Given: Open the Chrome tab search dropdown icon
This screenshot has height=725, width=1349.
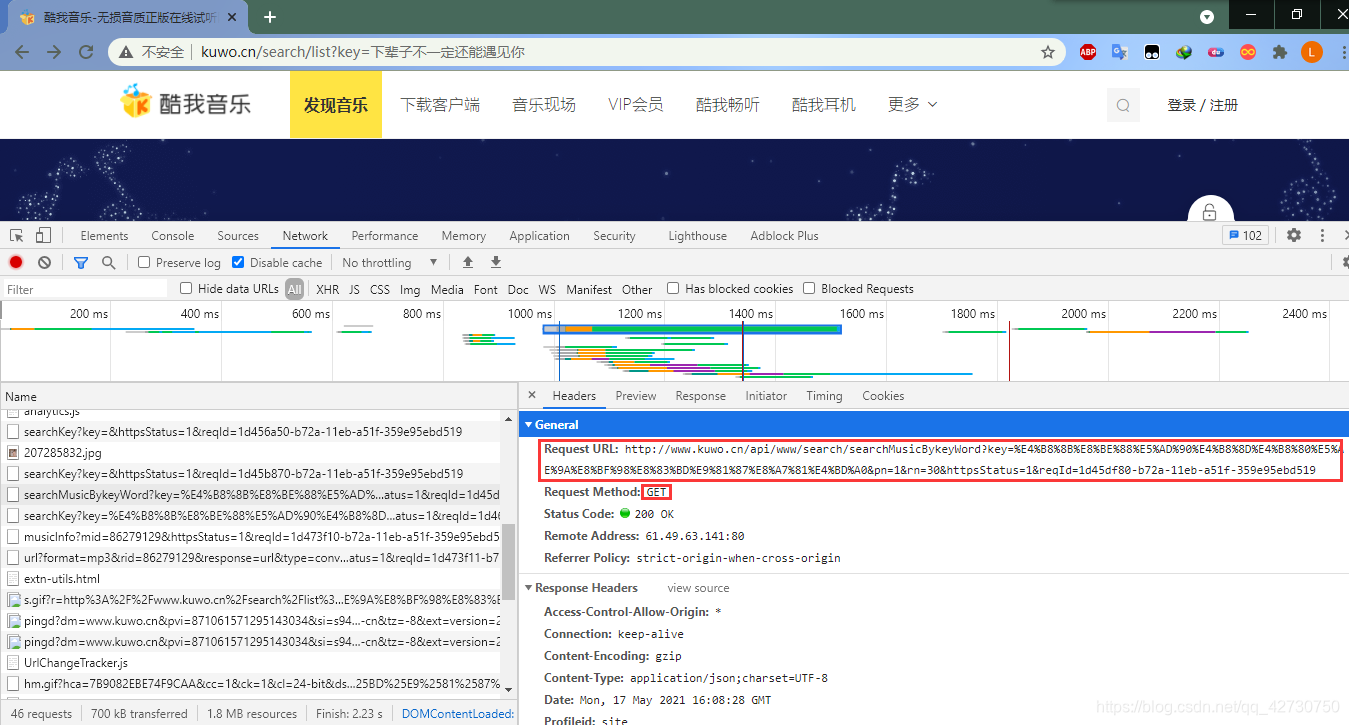Looking at the screenshot, I should coord(1207,17).
